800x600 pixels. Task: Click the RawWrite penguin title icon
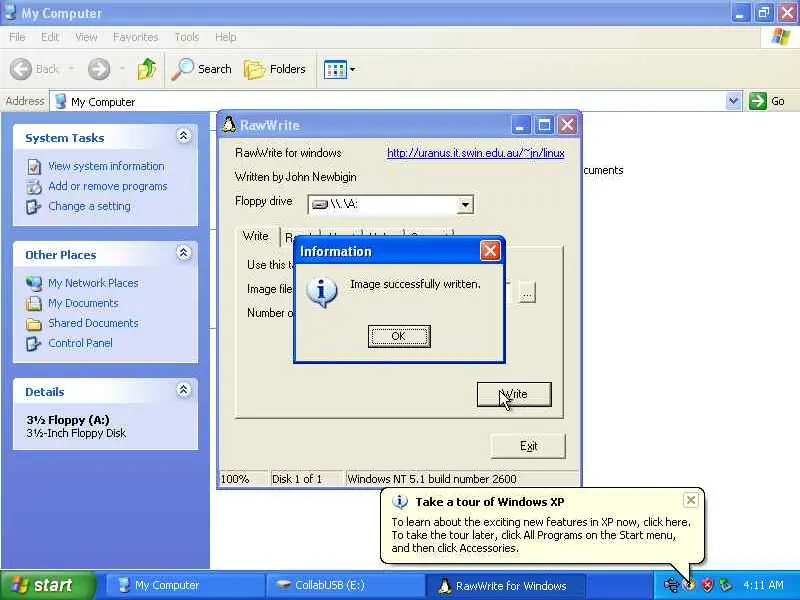pos(229,124)
